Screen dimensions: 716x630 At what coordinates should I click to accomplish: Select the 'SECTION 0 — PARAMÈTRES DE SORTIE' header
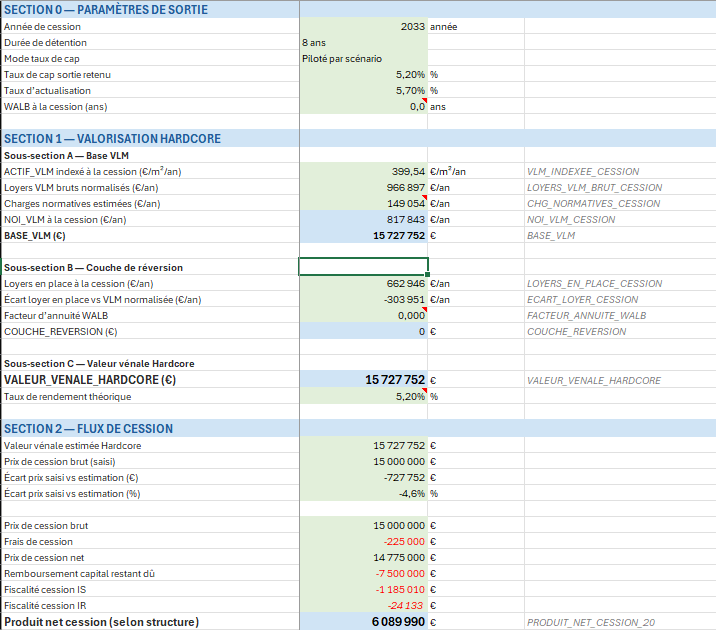point(106,10)
